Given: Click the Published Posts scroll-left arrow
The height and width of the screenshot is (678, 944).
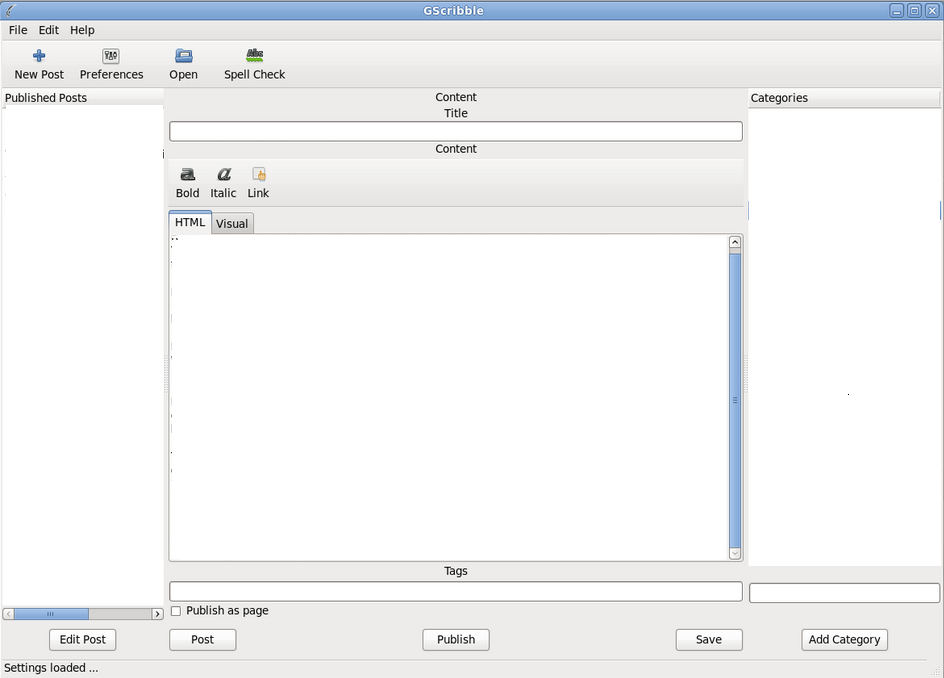Looking at the screenshot, I should (x=8, y=614).
